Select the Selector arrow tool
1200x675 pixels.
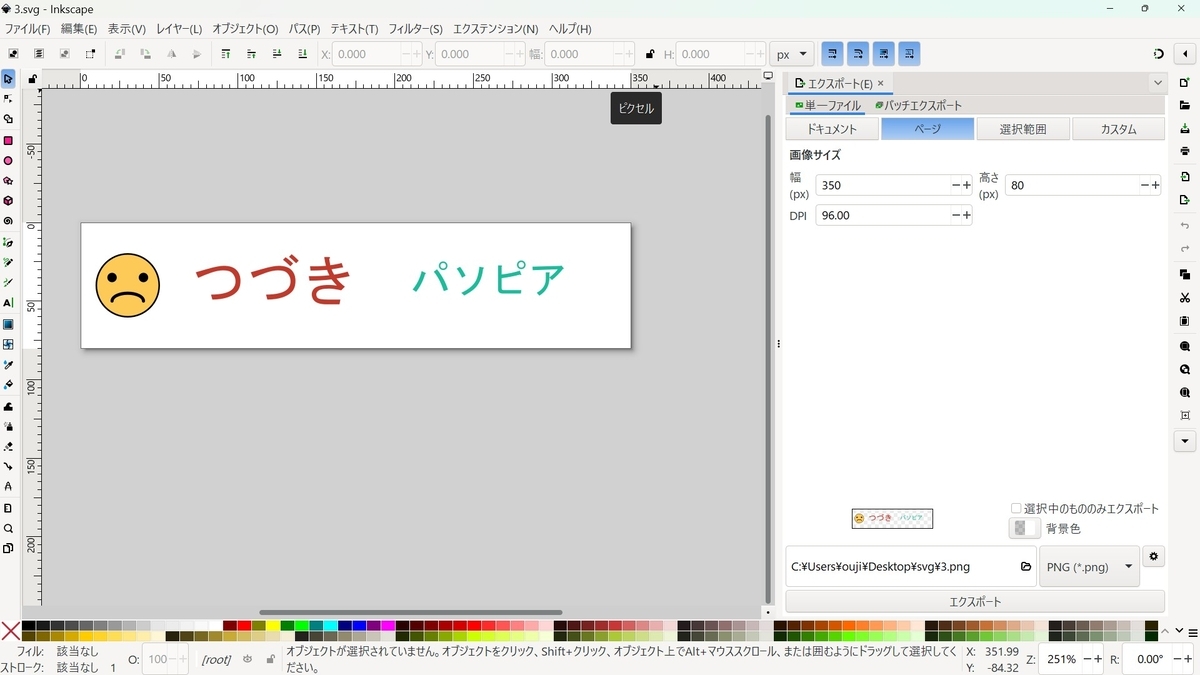tap(8, 78)
